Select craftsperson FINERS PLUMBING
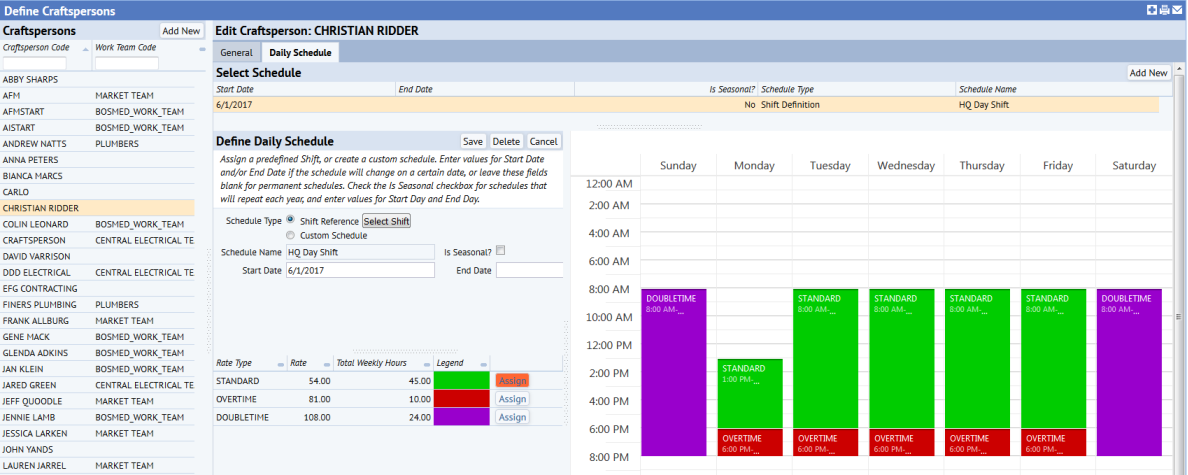Image resolution: width=1188 pixels, height=475 pixels. pos(97,305)
